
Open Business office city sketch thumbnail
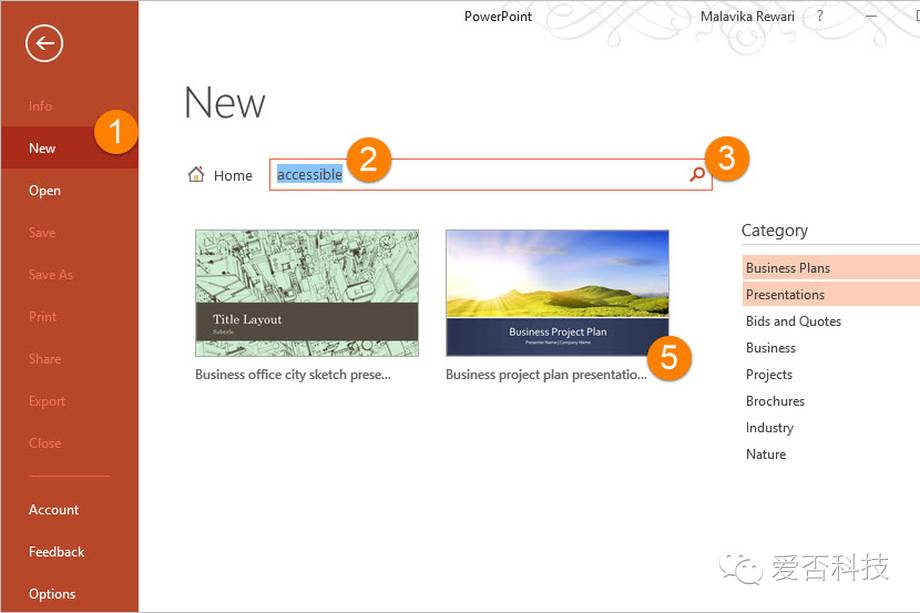pyautogui.click(x=307, y=293)
